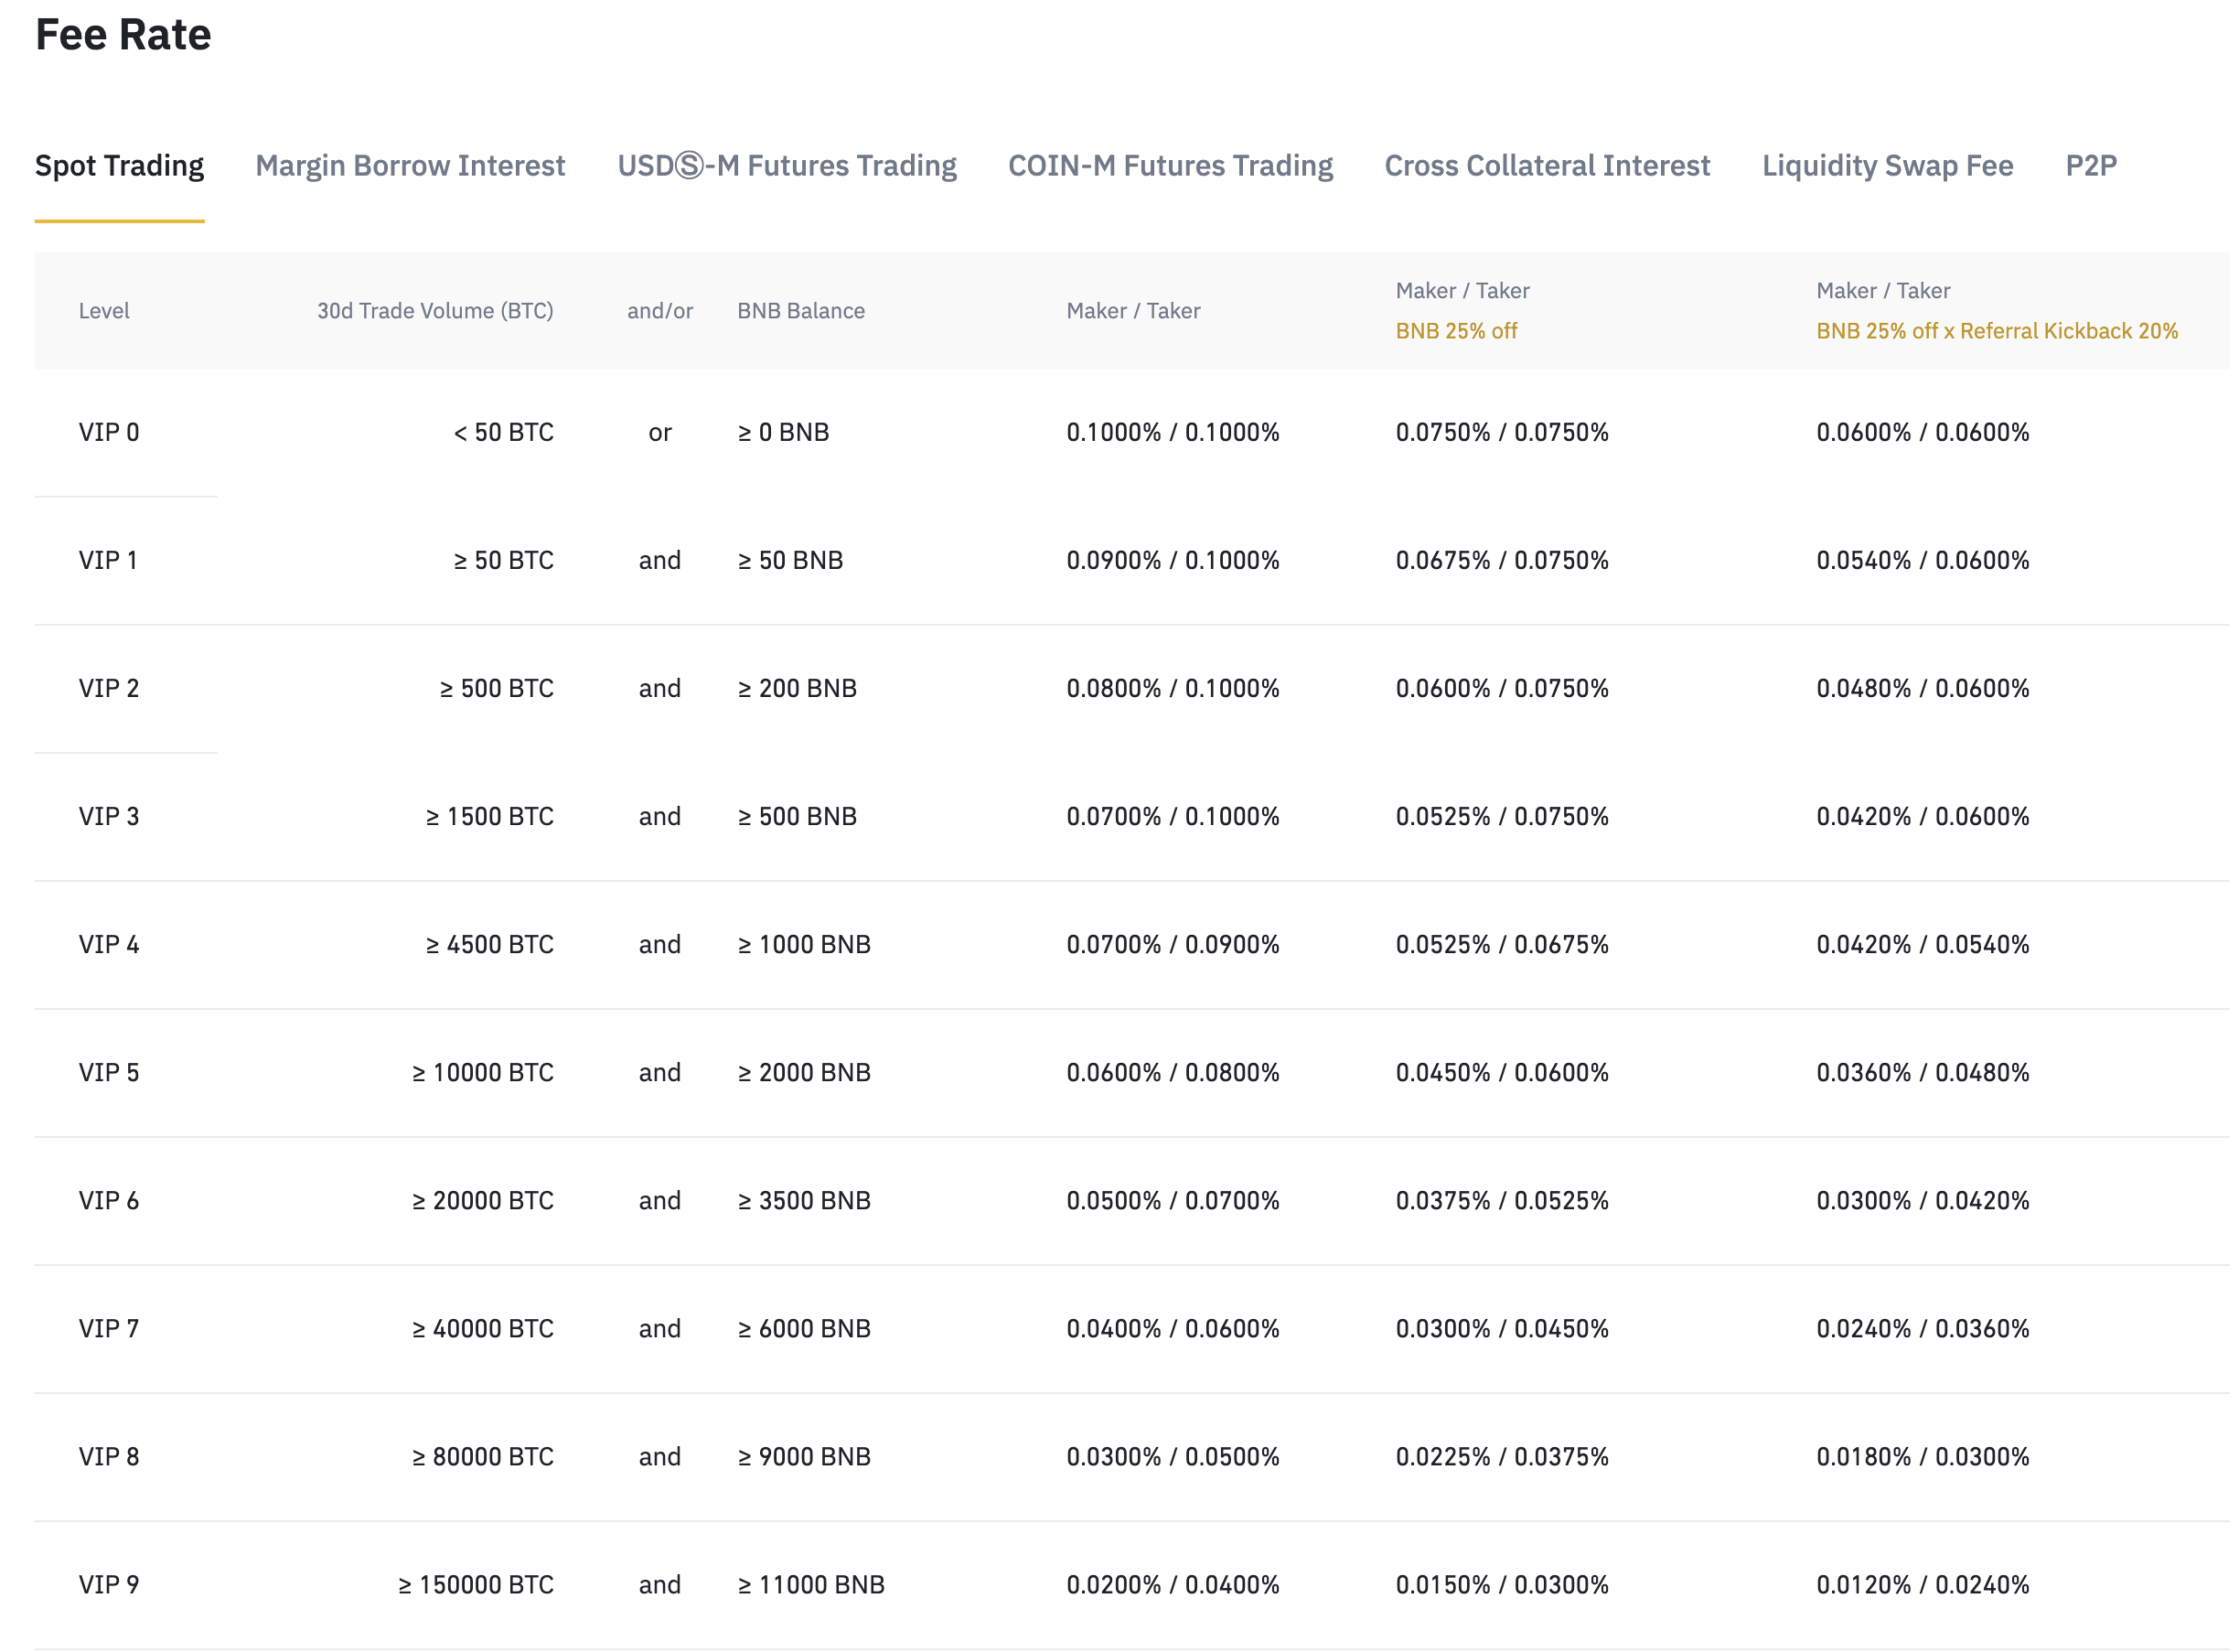Open the Liquidity Swap Fee tab
This screenshot has height=1652, width=2239.
pyautogui.click(x=1888, y=166)
